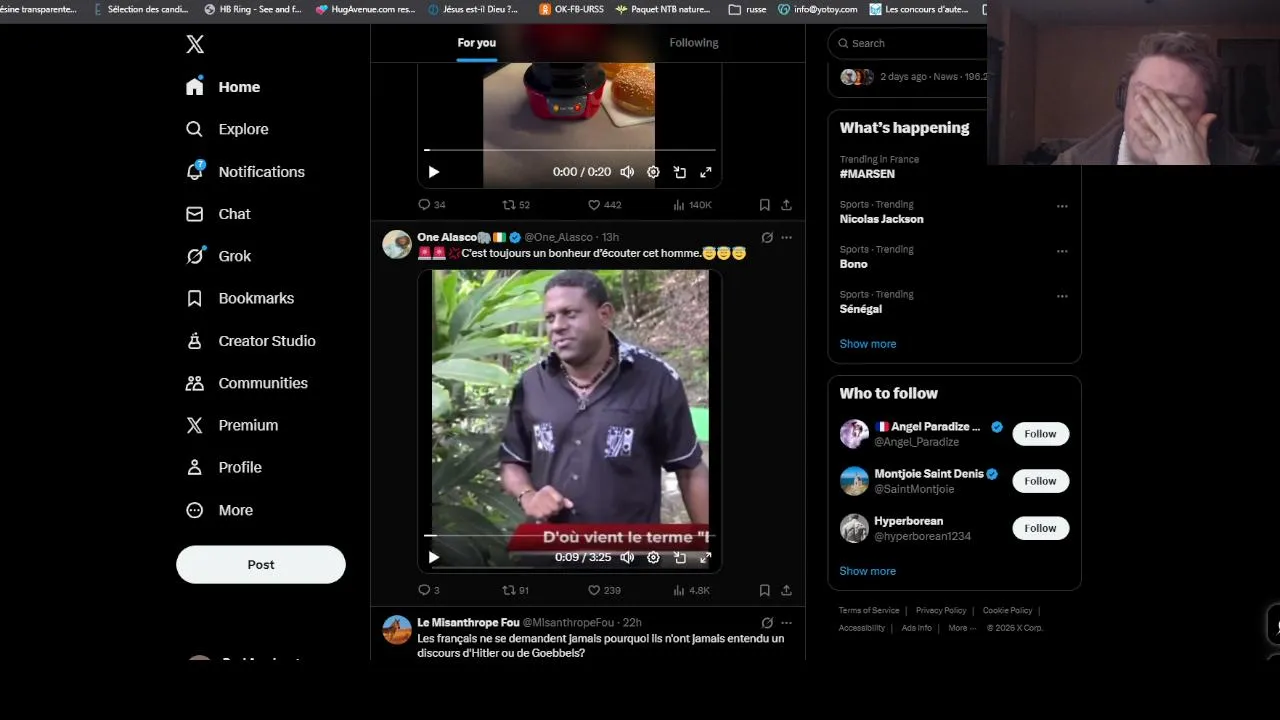The width and height of the screenshot is (1280, 720).
Task: Open settings gear on top video
Action: (653, 172)
